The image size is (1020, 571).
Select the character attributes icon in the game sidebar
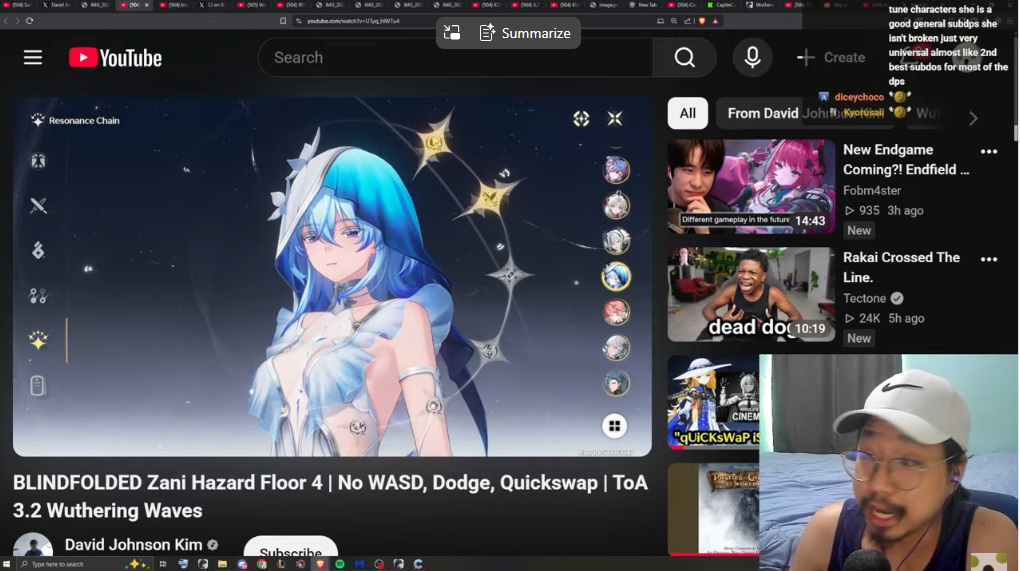pos(38,161)
